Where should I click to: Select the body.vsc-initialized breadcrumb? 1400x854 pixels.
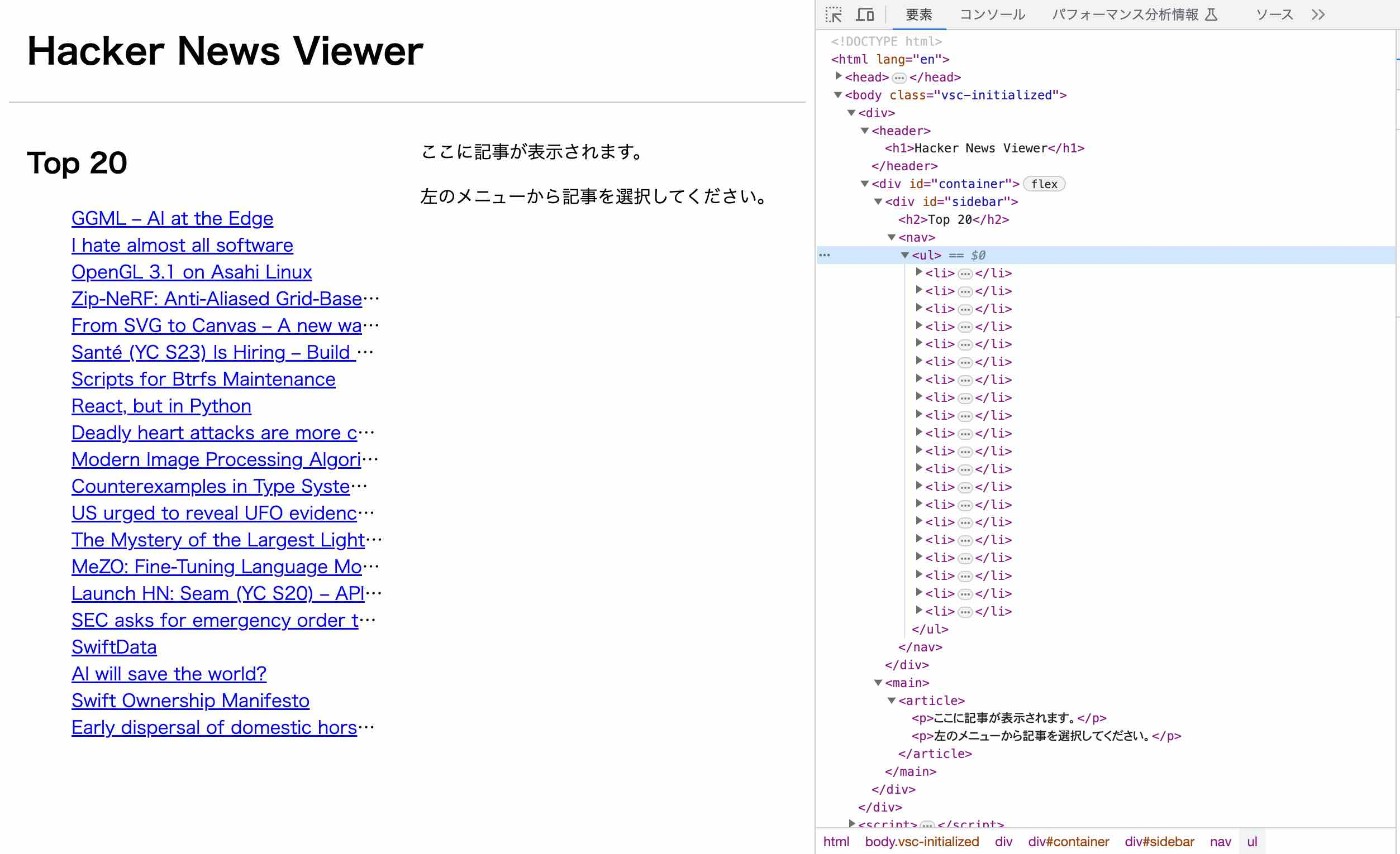(x=922, y=841)
